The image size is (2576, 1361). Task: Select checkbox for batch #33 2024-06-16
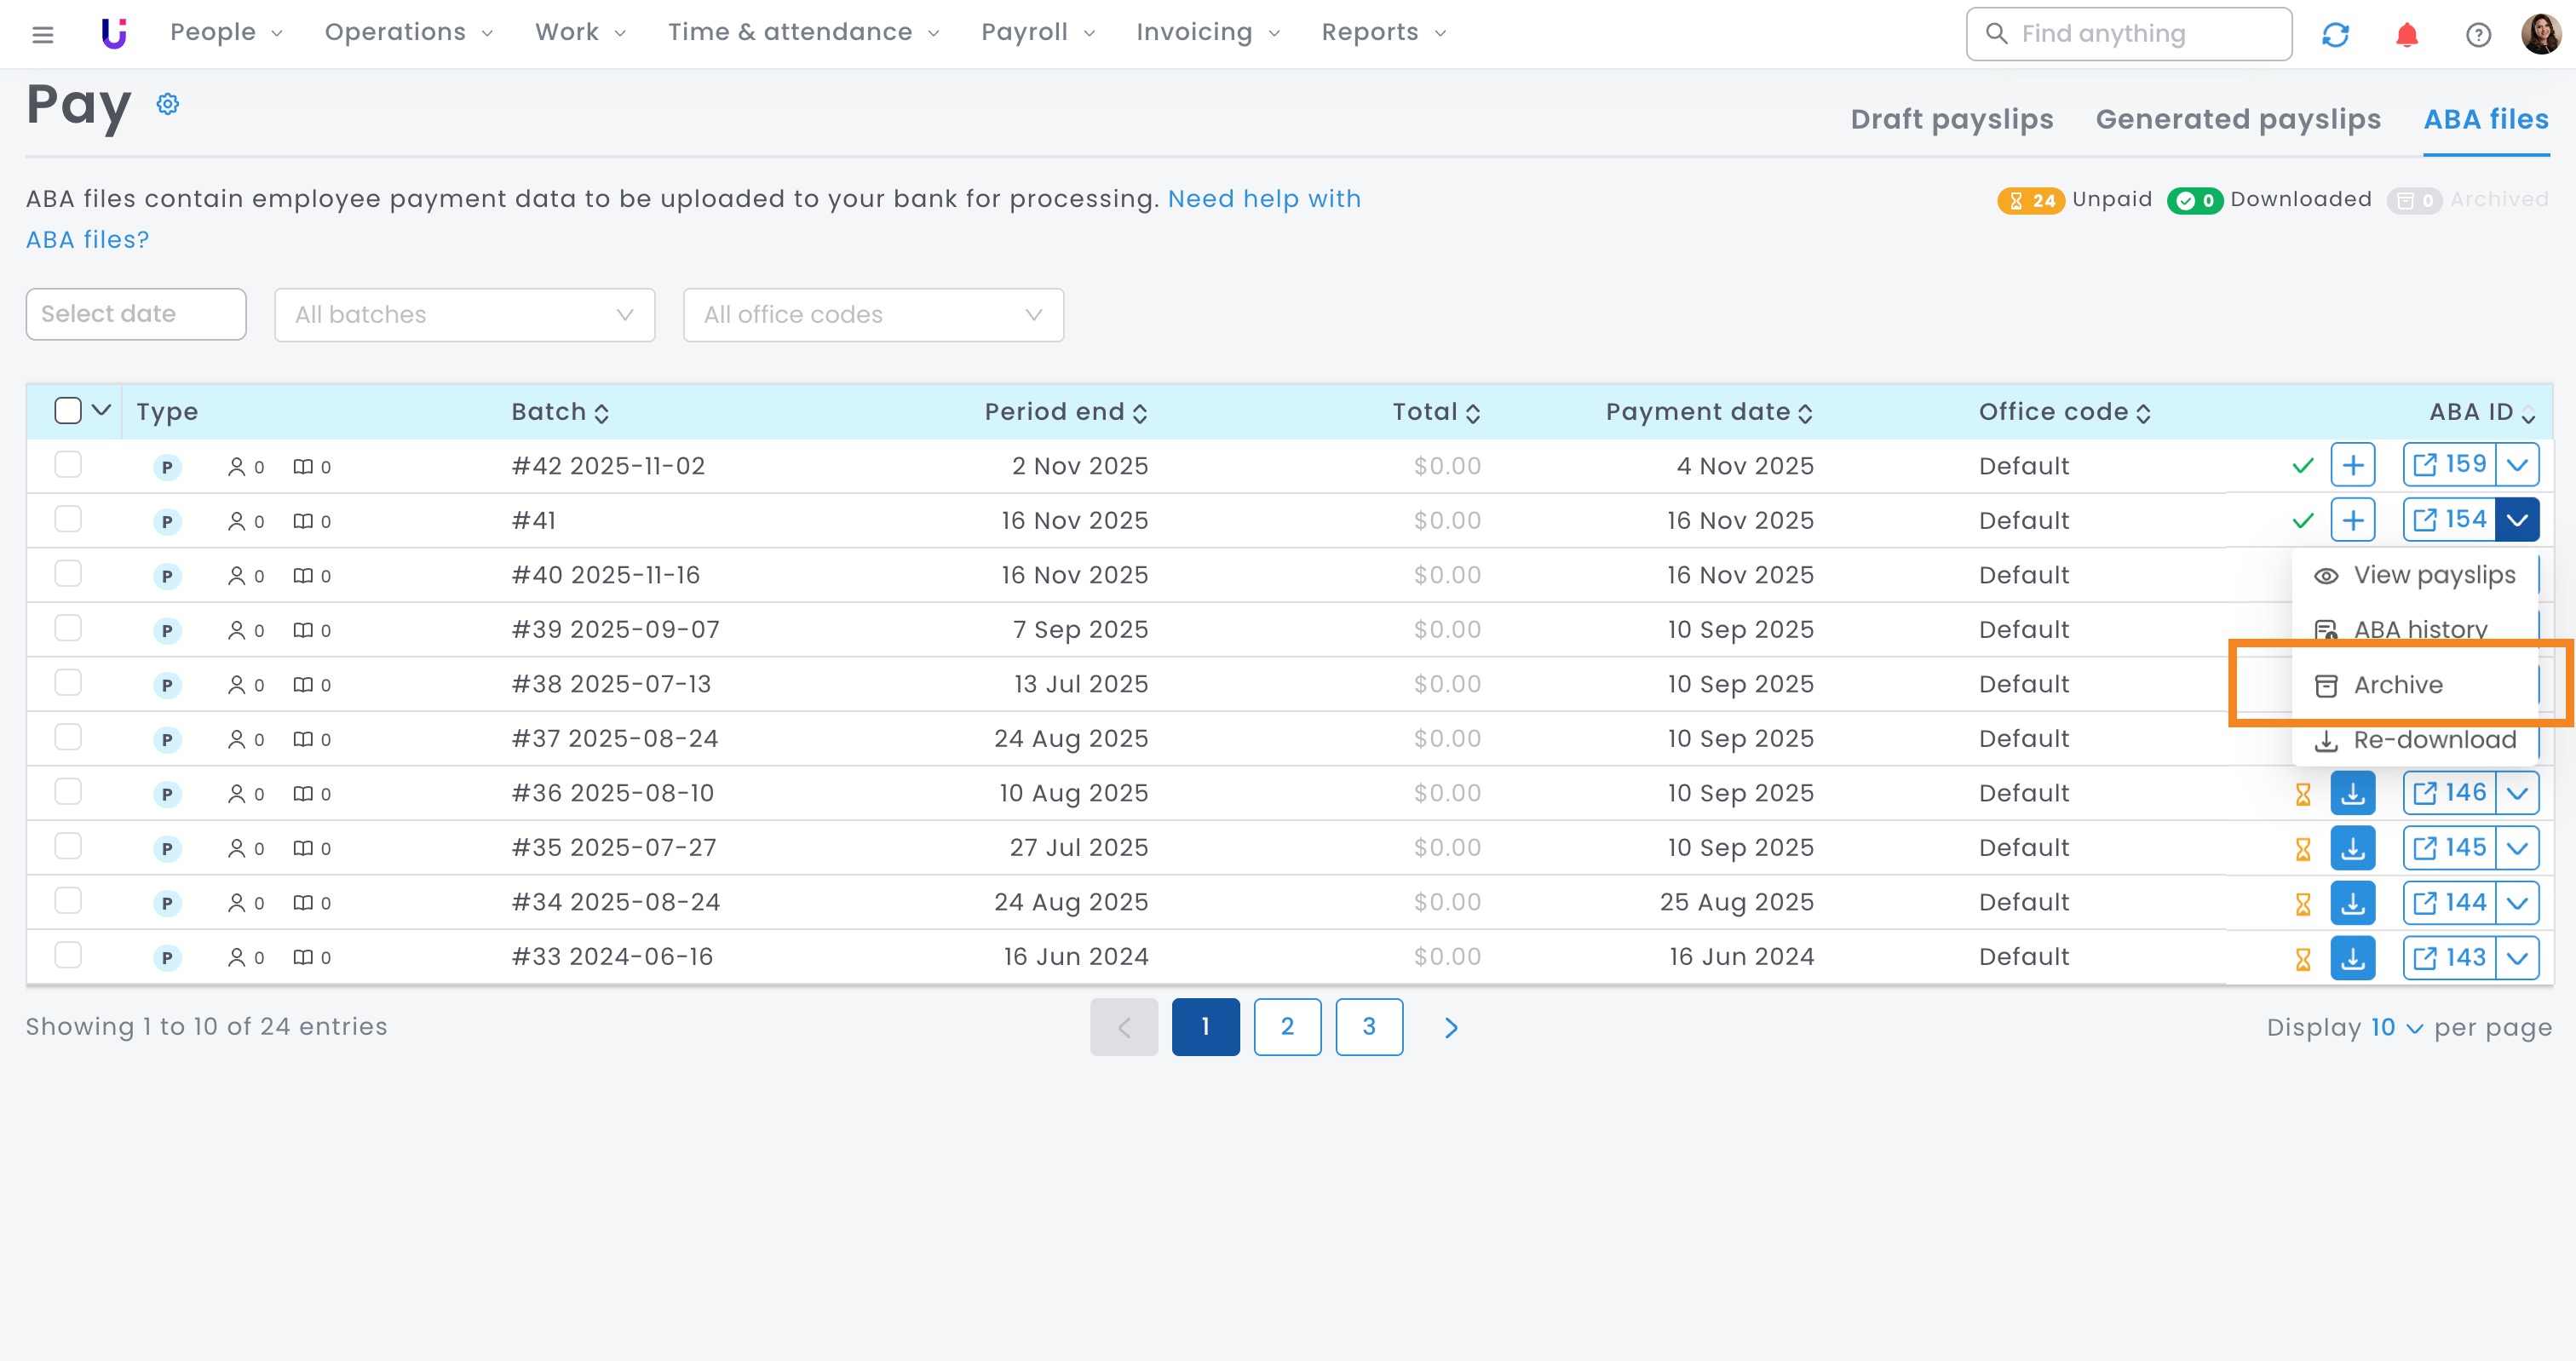[68, 956]
